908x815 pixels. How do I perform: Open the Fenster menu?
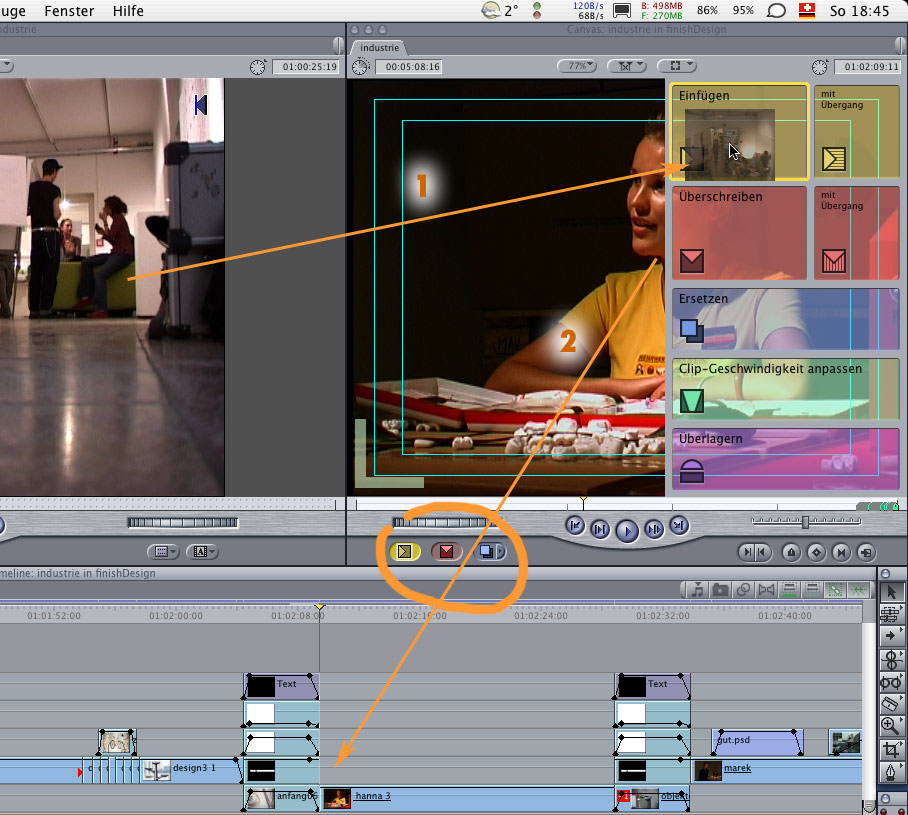pyautogui.click(x=70, y=11)
